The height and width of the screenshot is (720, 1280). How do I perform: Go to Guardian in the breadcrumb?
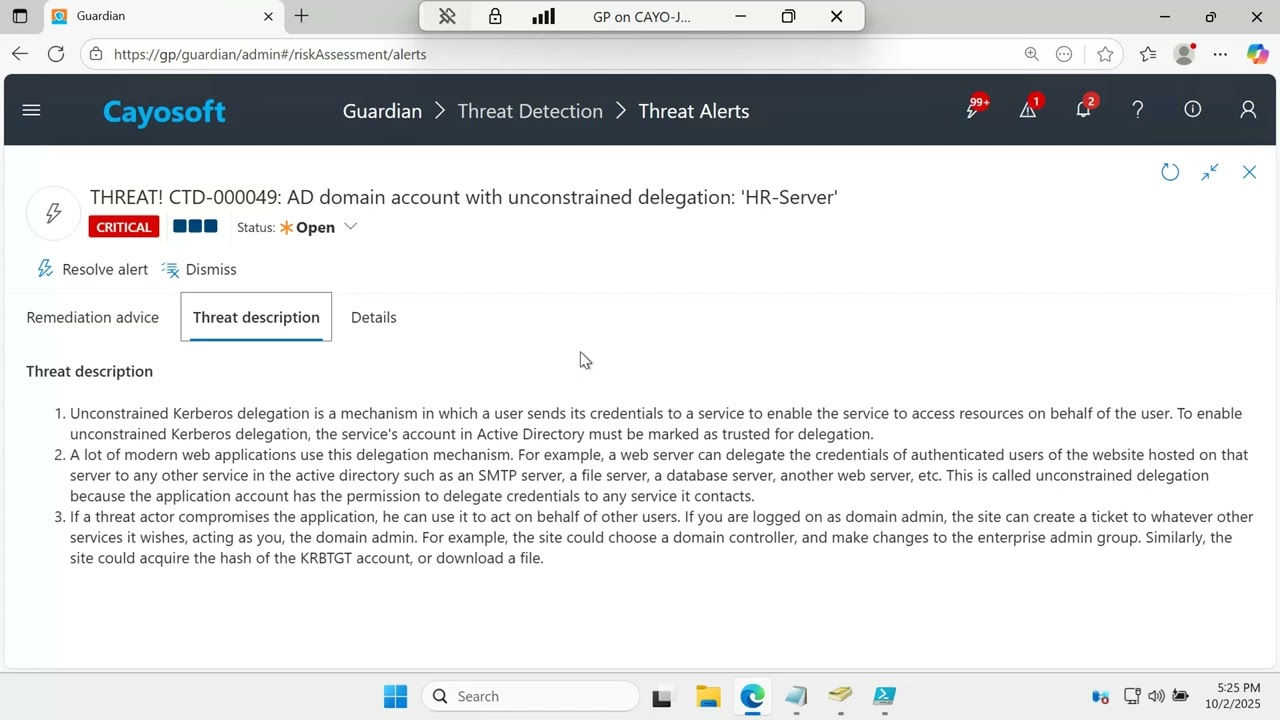(382, 111)
